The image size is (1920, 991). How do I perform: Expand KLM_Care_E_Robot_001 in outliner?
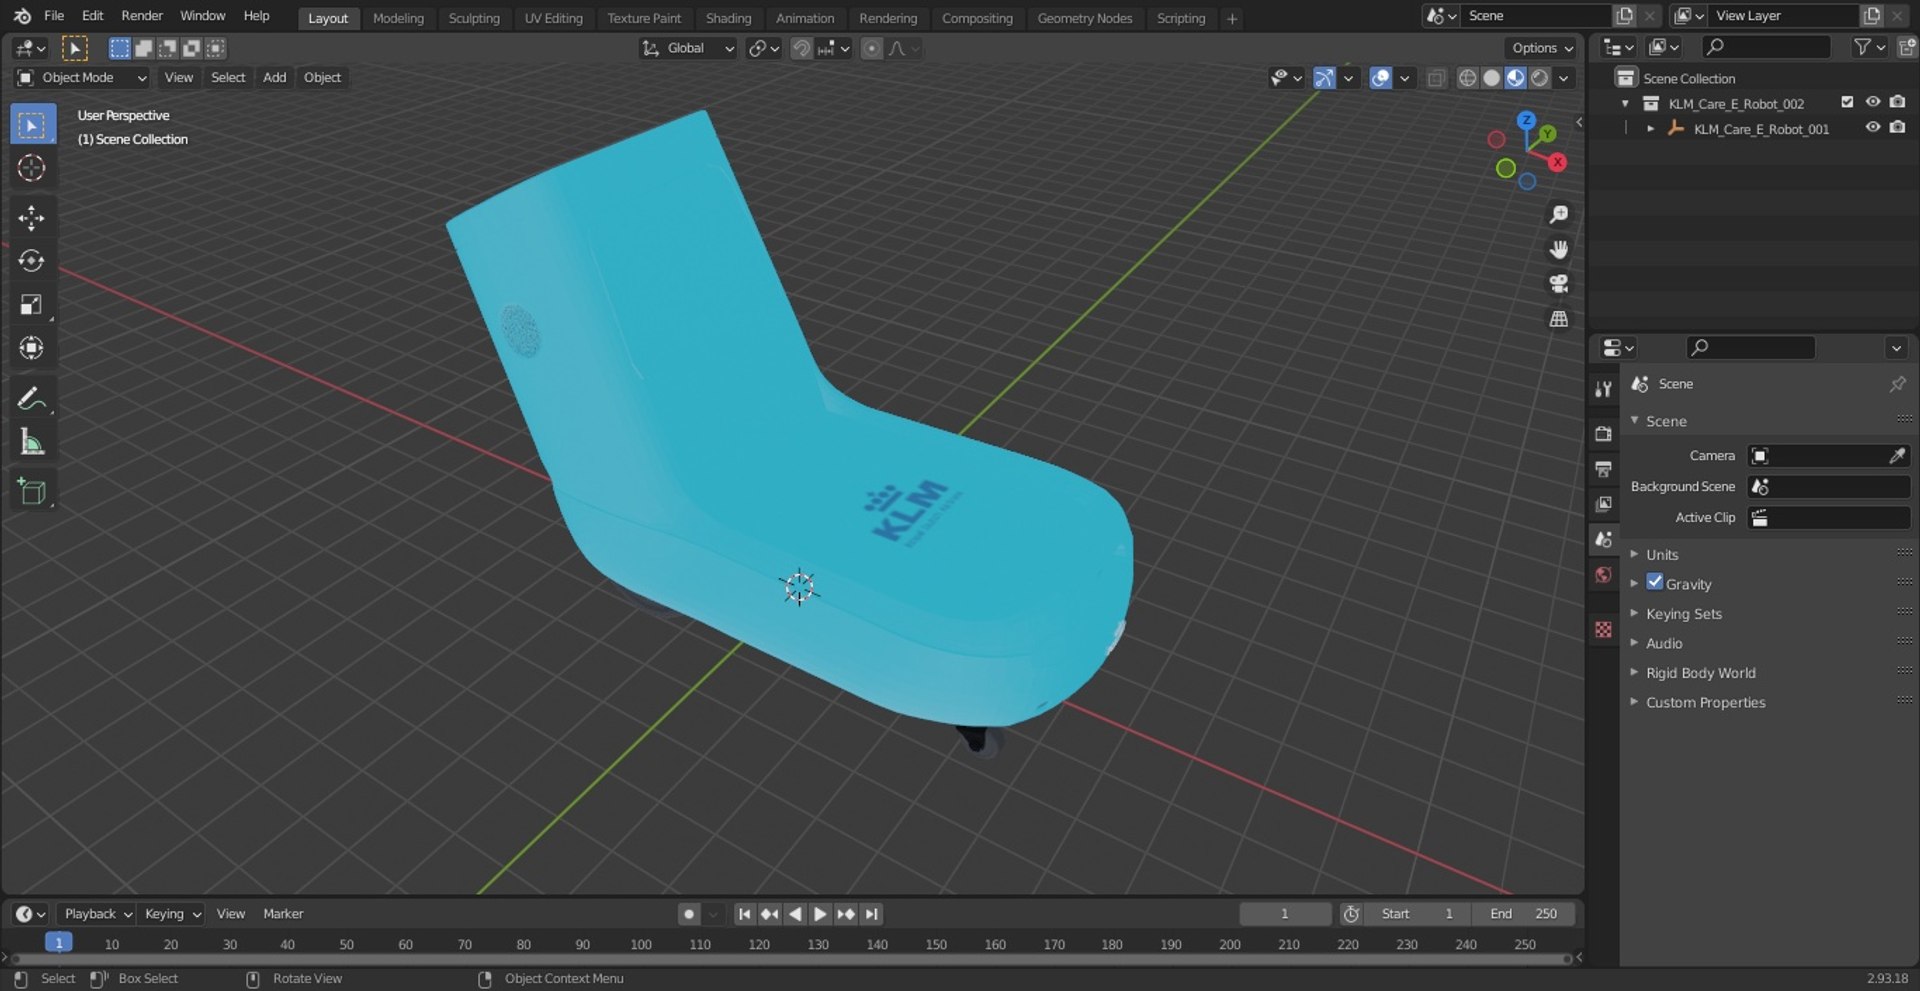tap(1651, 128)
